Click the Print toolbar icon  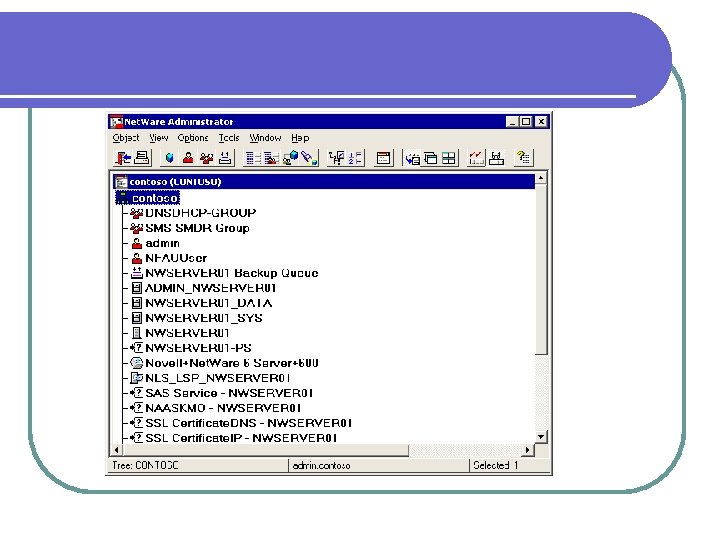(x=142, y=158)
